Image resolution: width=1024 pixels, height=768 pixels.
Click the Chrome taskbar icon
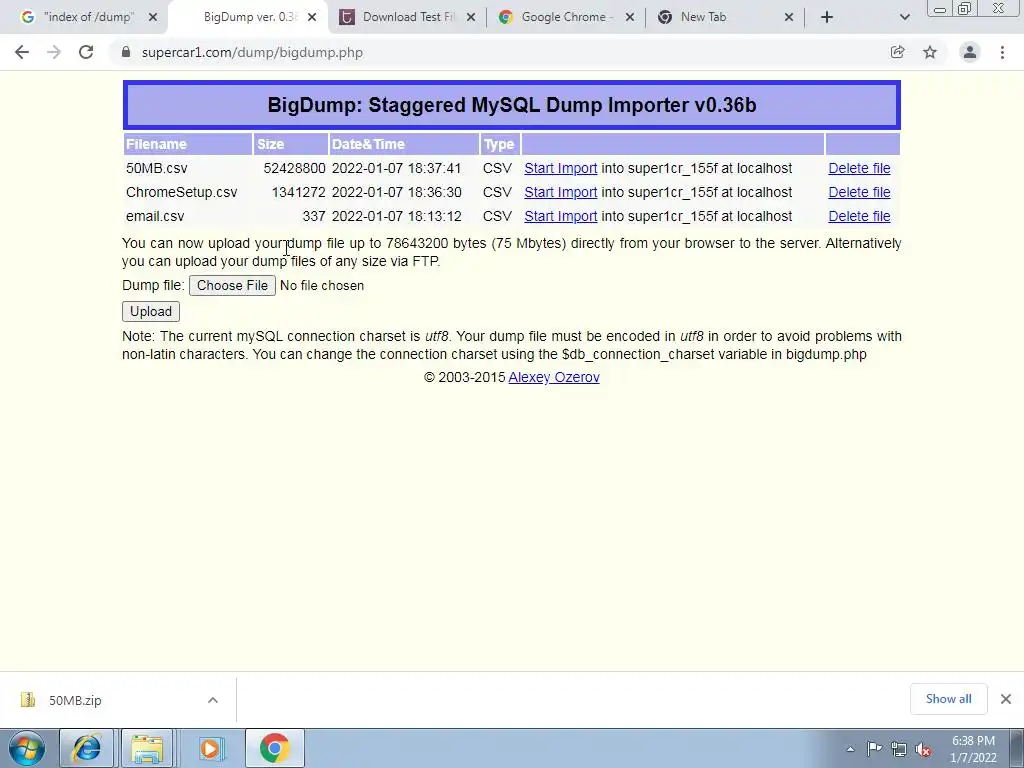click(275, 748)
